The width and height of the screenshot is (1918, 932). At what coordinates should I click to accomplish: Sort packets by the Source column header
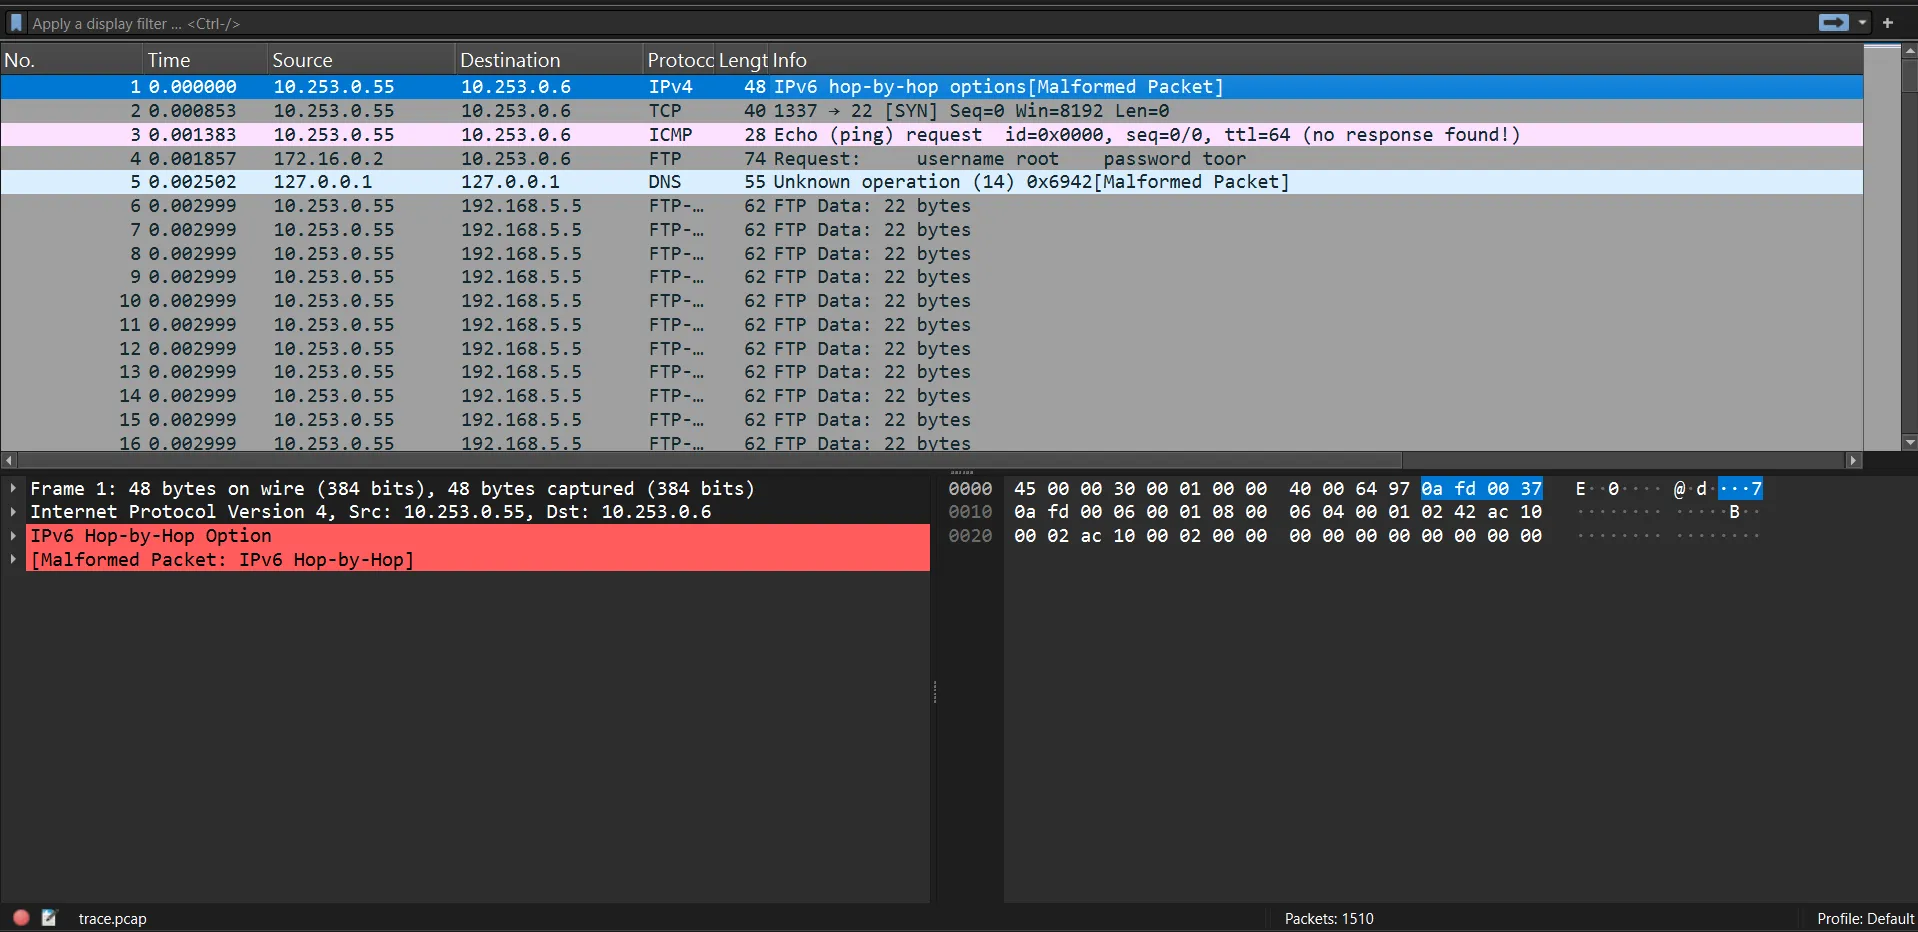tap(302, 60)
